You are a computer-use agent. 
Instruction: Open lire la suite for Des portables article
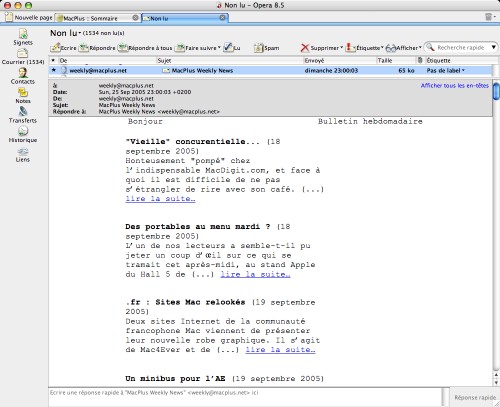[x=255, y=274]
